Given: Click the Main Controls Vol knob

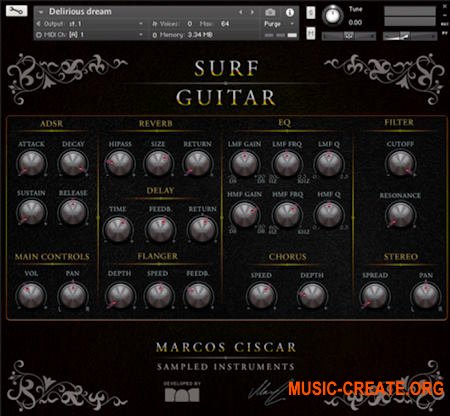Looking at the screenshot, I should (31, 295).
